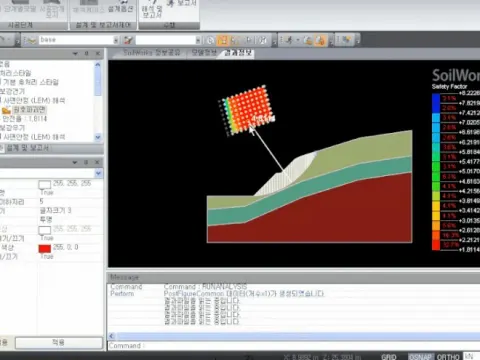Expand the properties panel selector dropdown
The width and height of the screenshot is (480, 360).
(98, 173)
